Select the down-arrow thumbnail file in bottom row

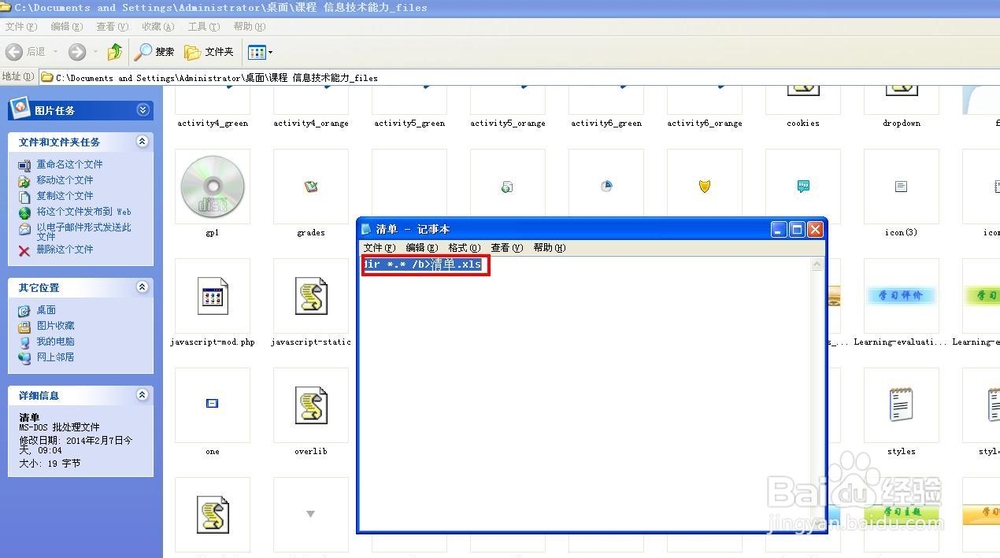311,514
